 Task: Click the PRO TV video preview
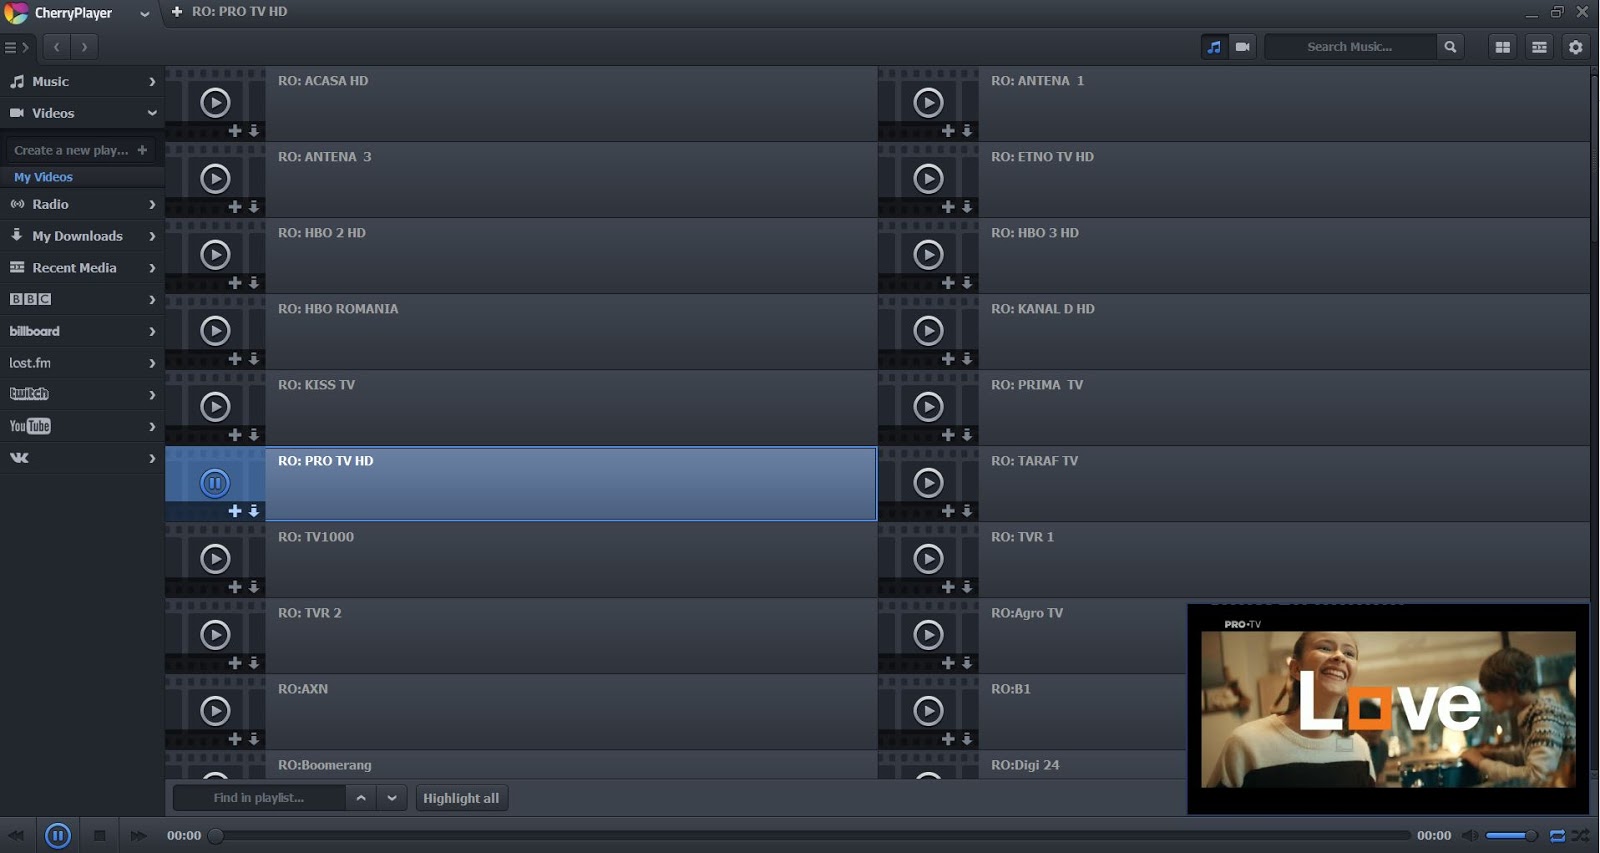coord(1388,709)
